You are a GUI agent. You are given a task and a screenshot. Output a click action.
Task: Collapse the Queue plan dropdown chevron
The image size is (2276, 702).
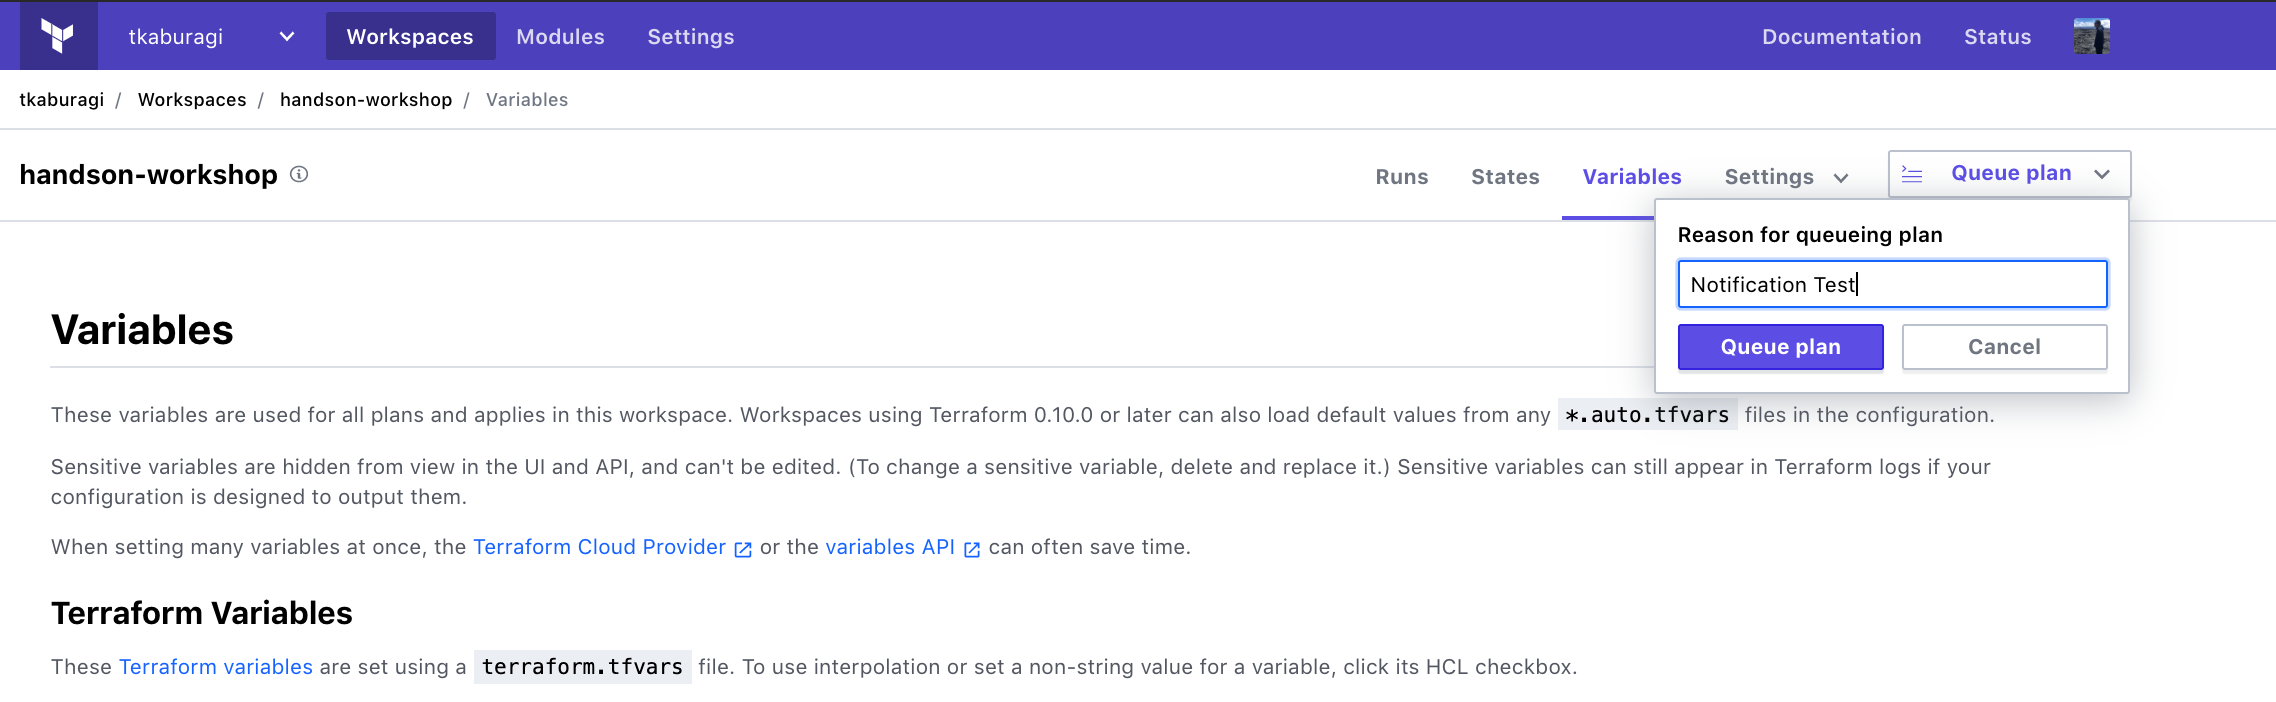point(2102,174)
